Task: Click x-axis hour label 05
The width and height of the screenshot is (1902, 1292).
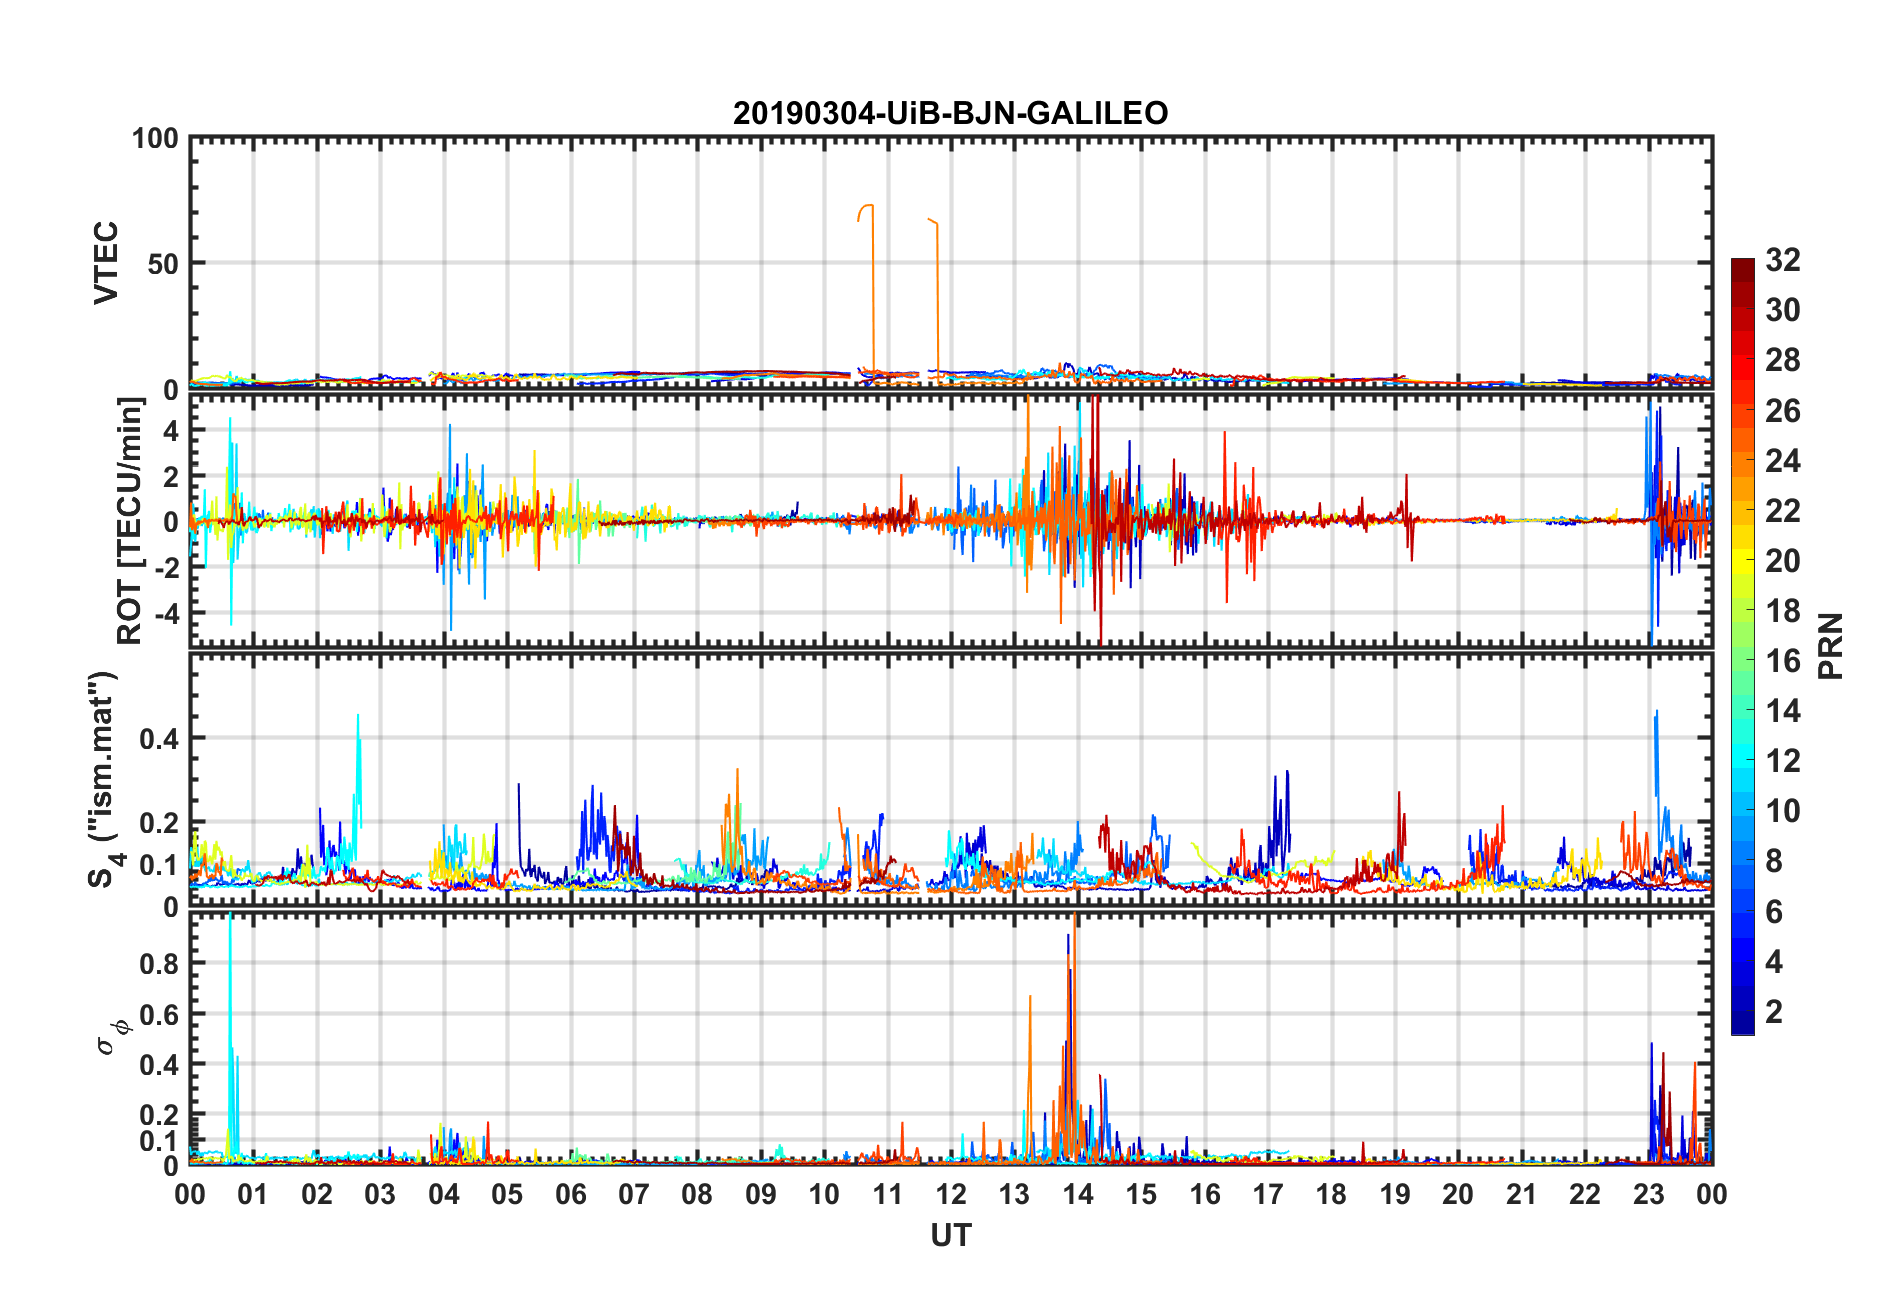Action: click(507, 1194)
